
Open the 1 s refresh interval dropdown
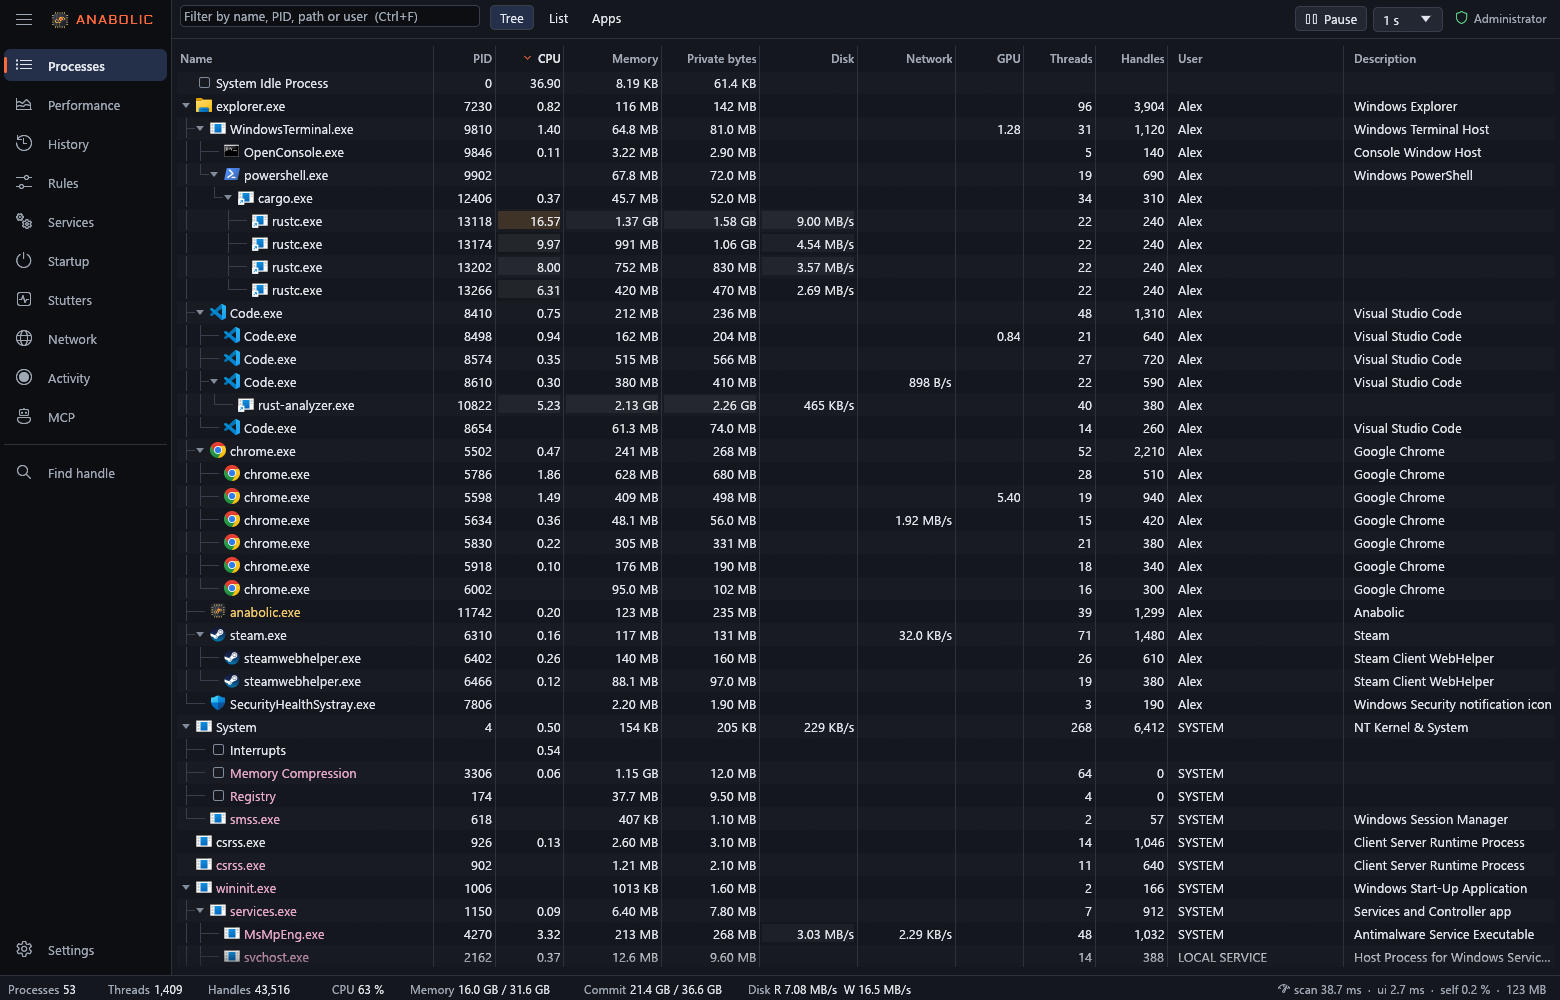(1408, 19)
